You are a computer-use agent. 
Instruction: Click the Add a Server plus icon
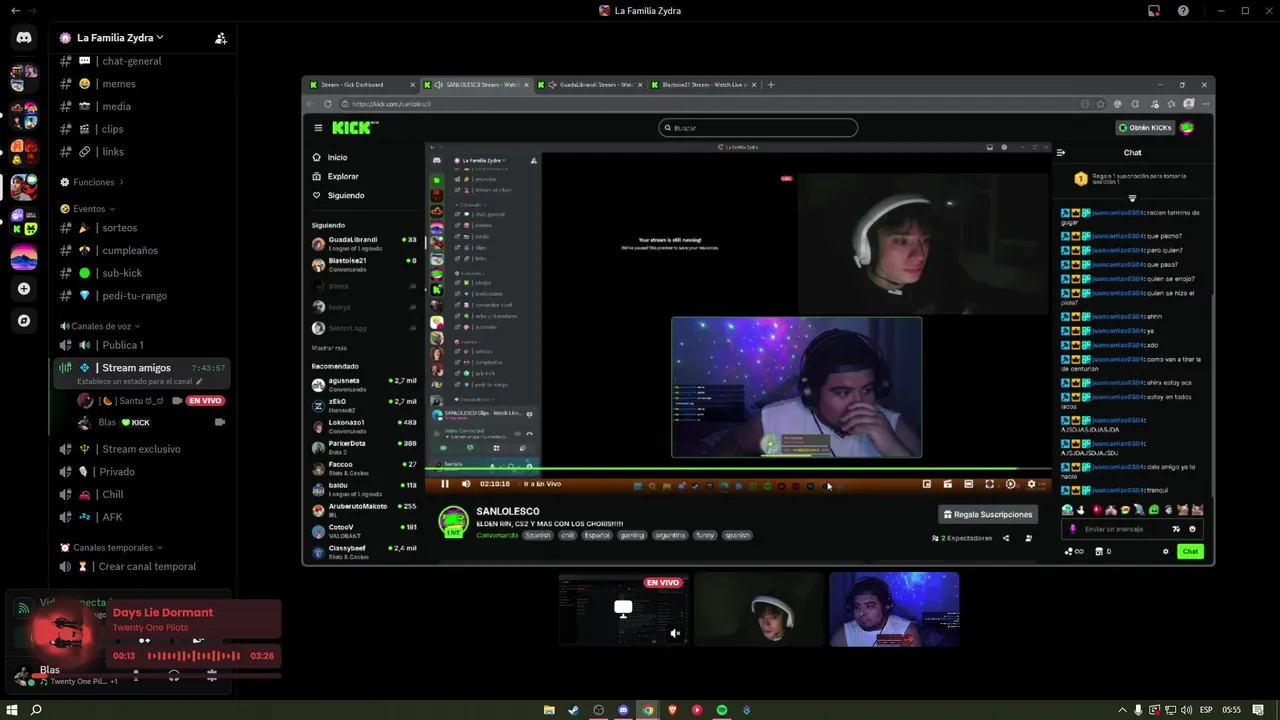point(24,289)
